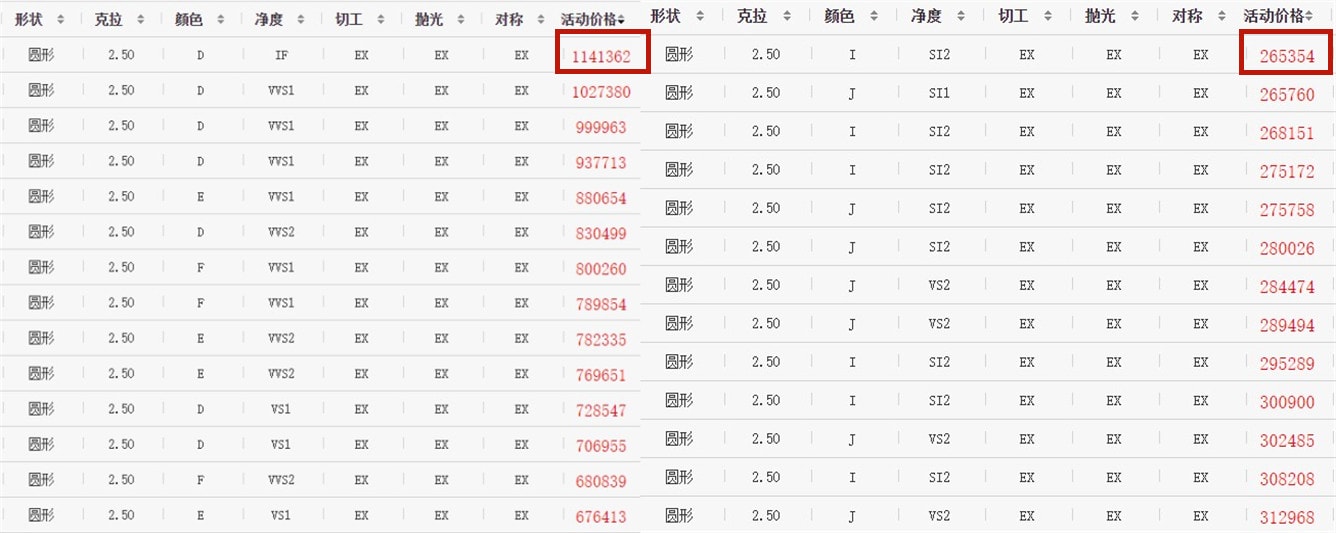
Task: Select the price 999963
Action: click(x=601, y=127)
